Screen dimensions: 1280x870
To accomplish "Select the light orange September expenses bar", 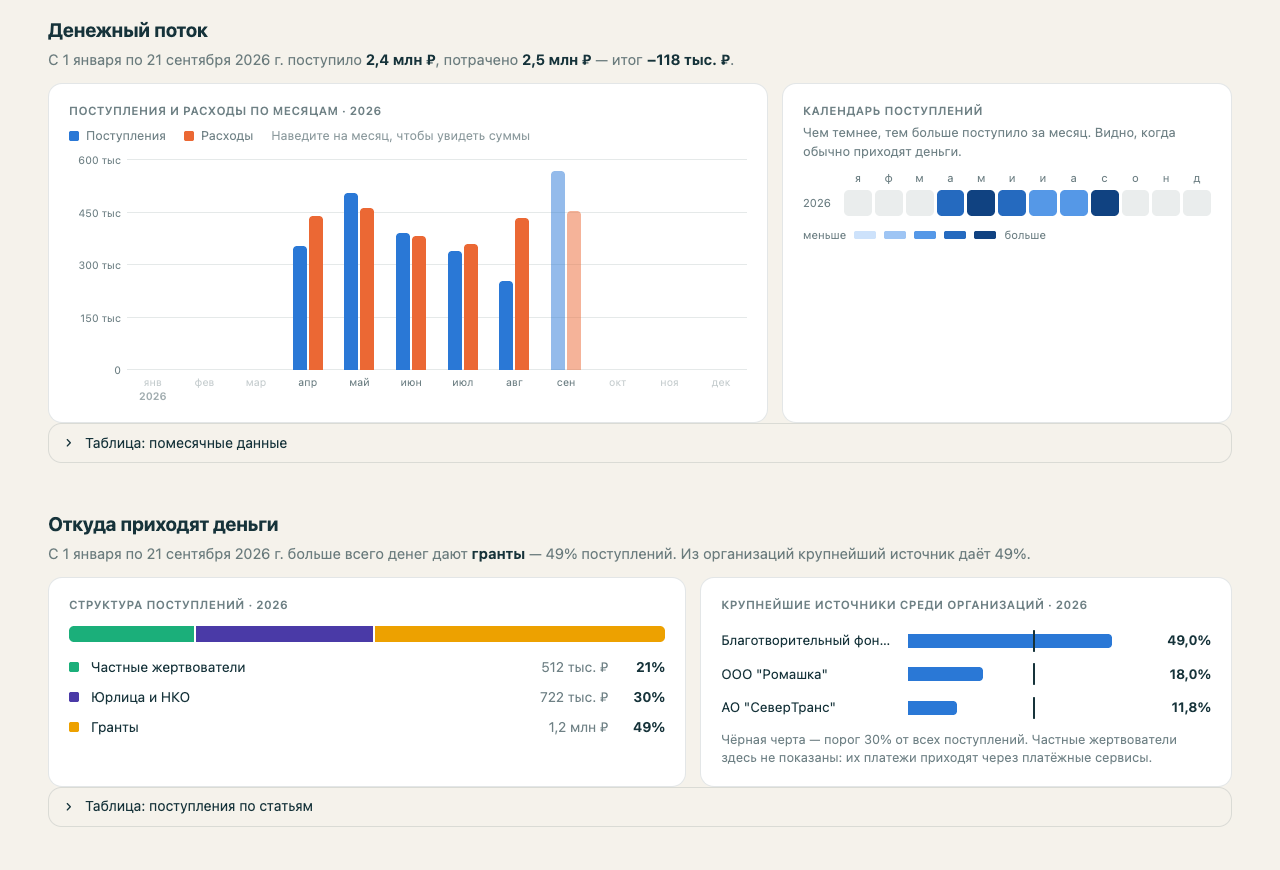I will 574,291.
